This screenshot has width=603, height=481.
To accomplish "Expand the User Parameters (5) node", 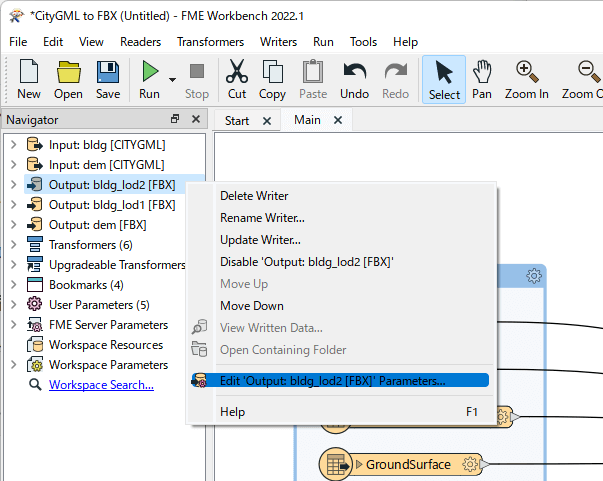I will click(13, 305).
